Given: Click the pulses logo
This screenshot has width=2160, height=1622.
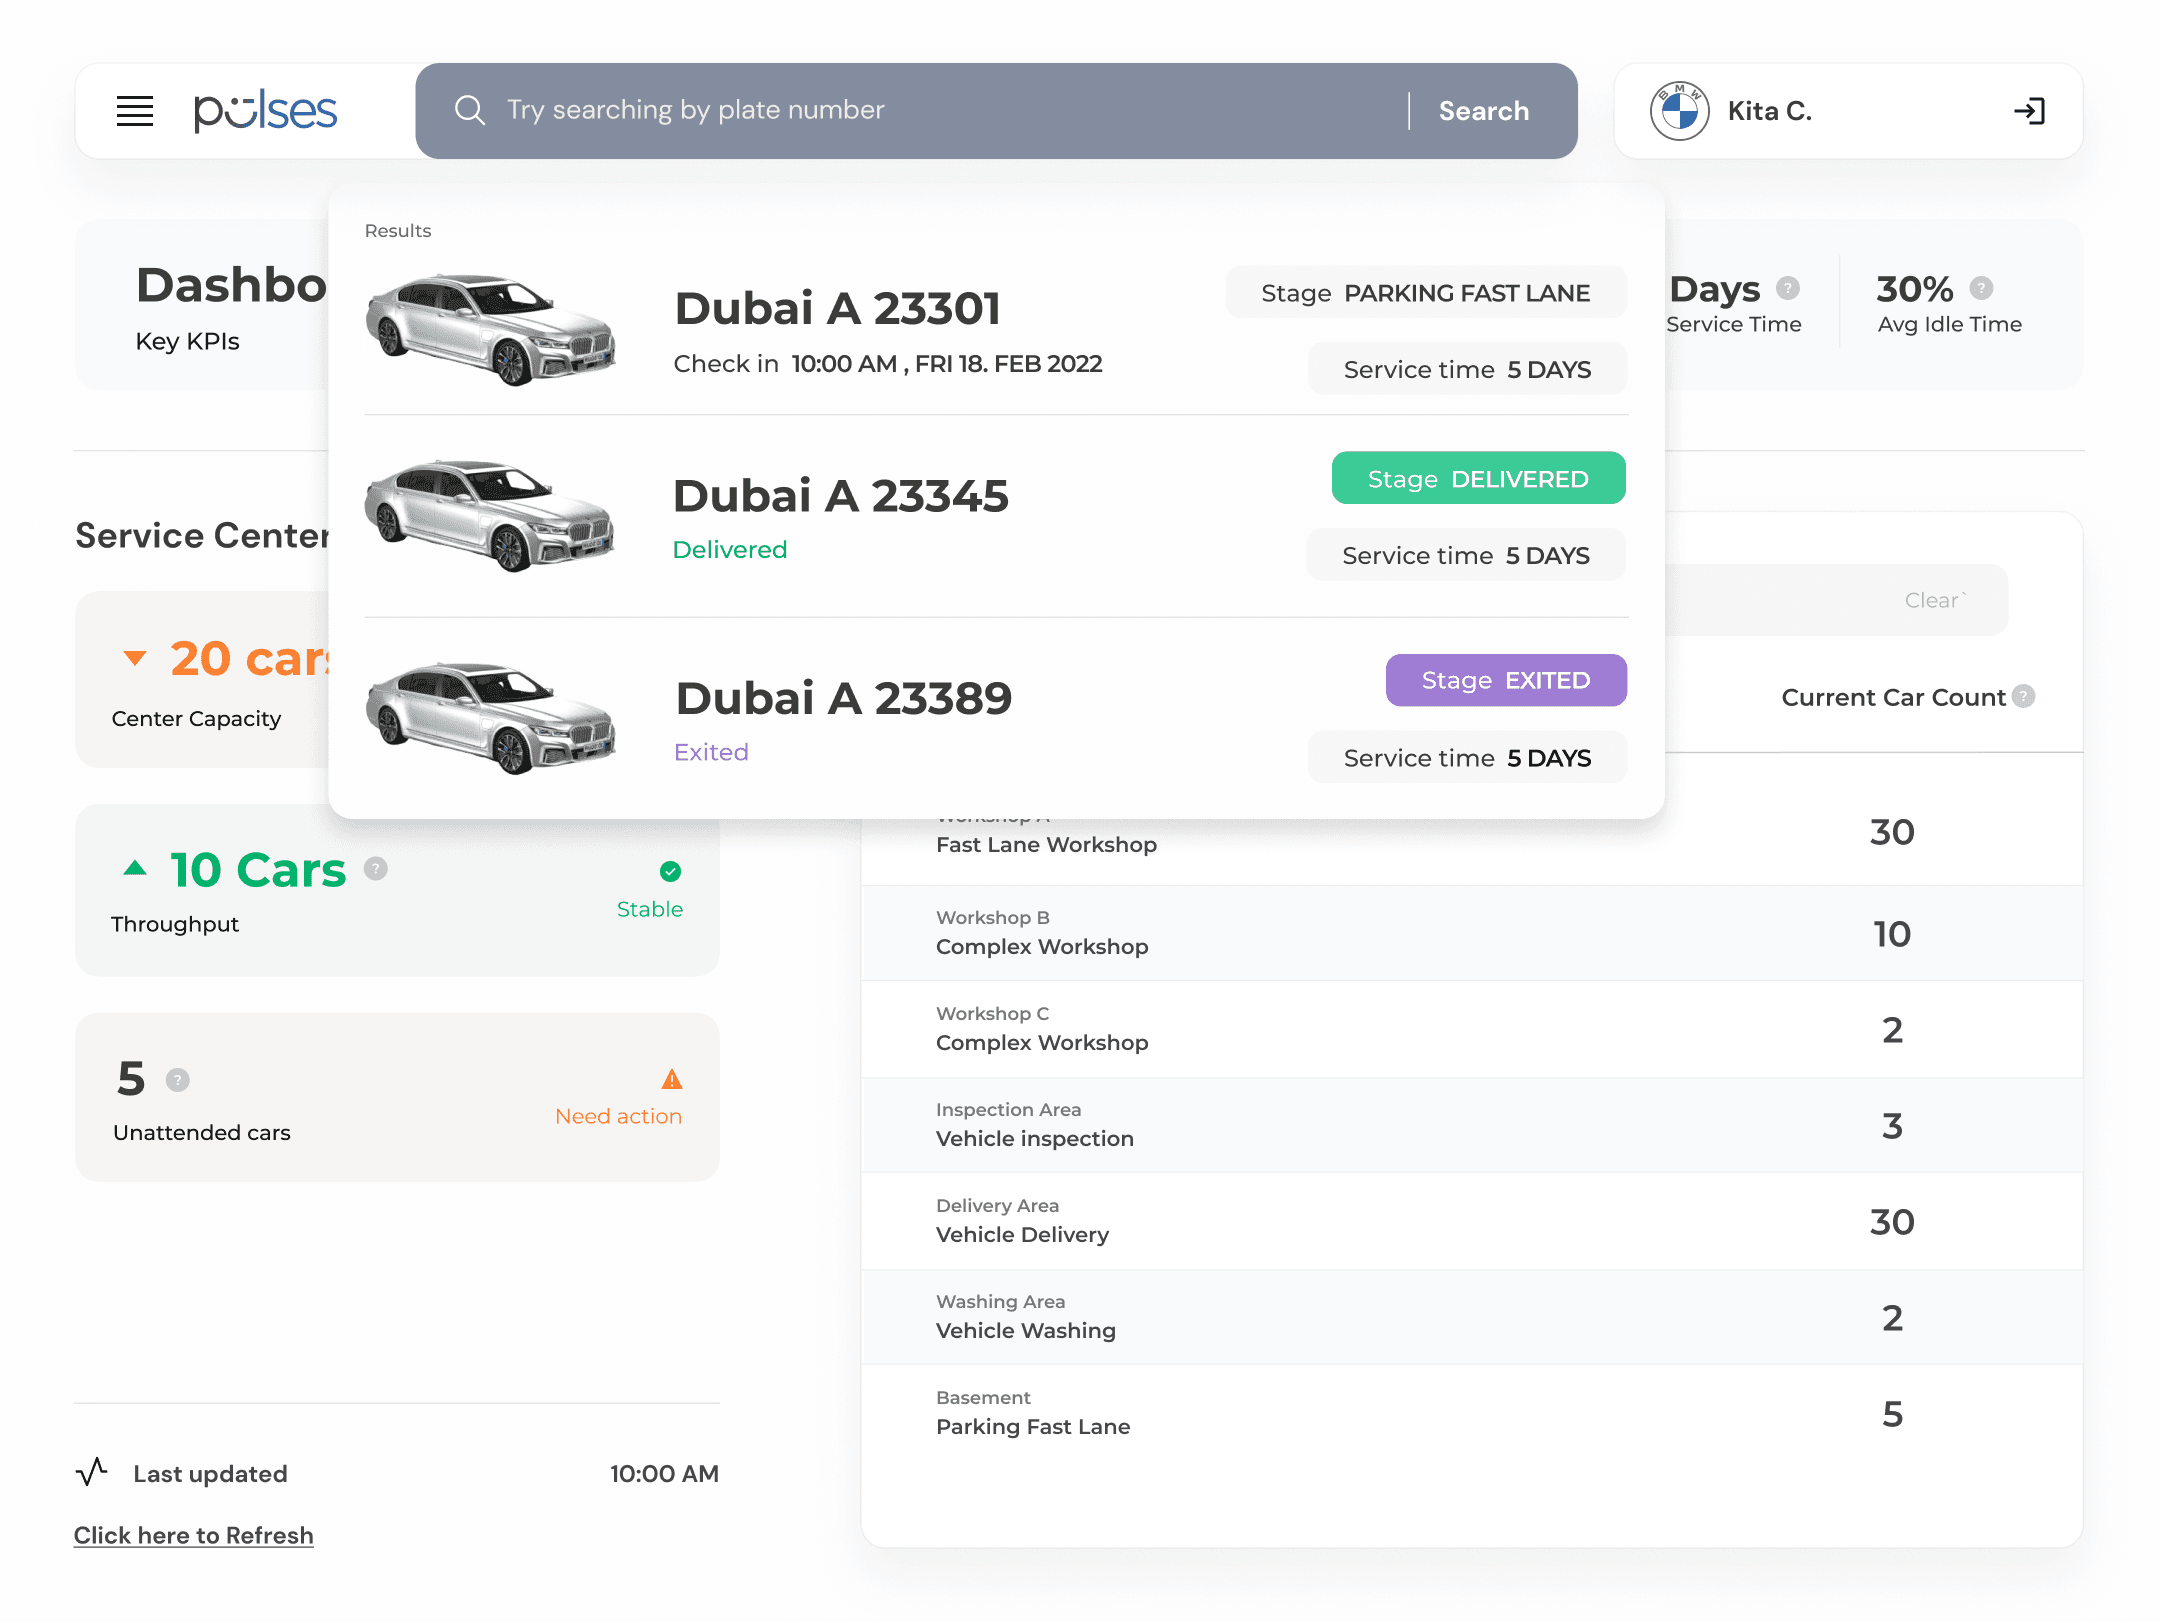Looking at the screenshot, I should tap(266, 111).
